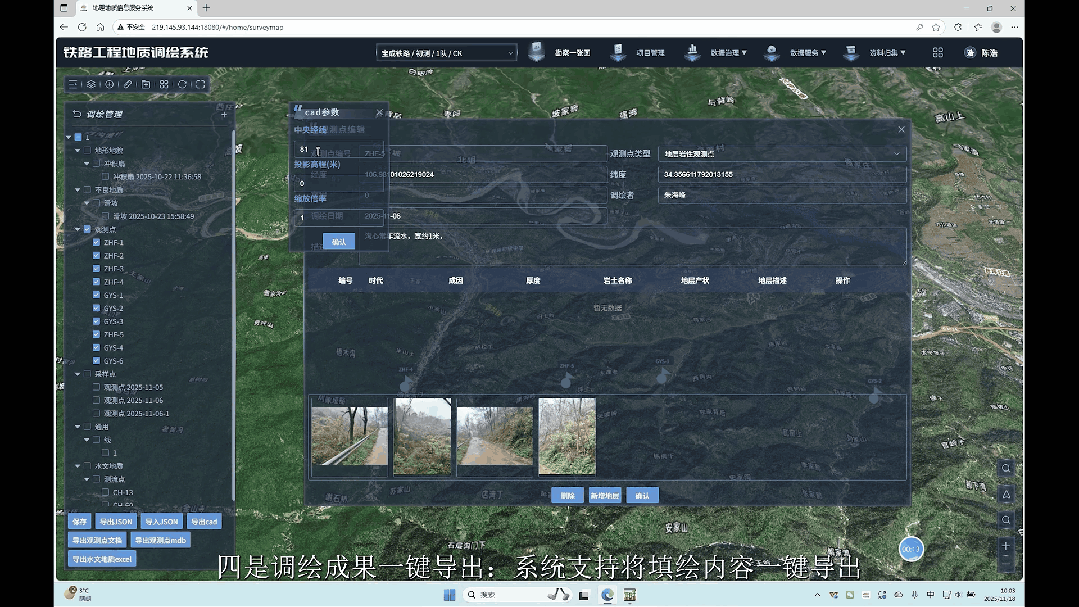Open the layers icon in map toolbar
This screenshot has width=1079, height=607.
[91, 84]
